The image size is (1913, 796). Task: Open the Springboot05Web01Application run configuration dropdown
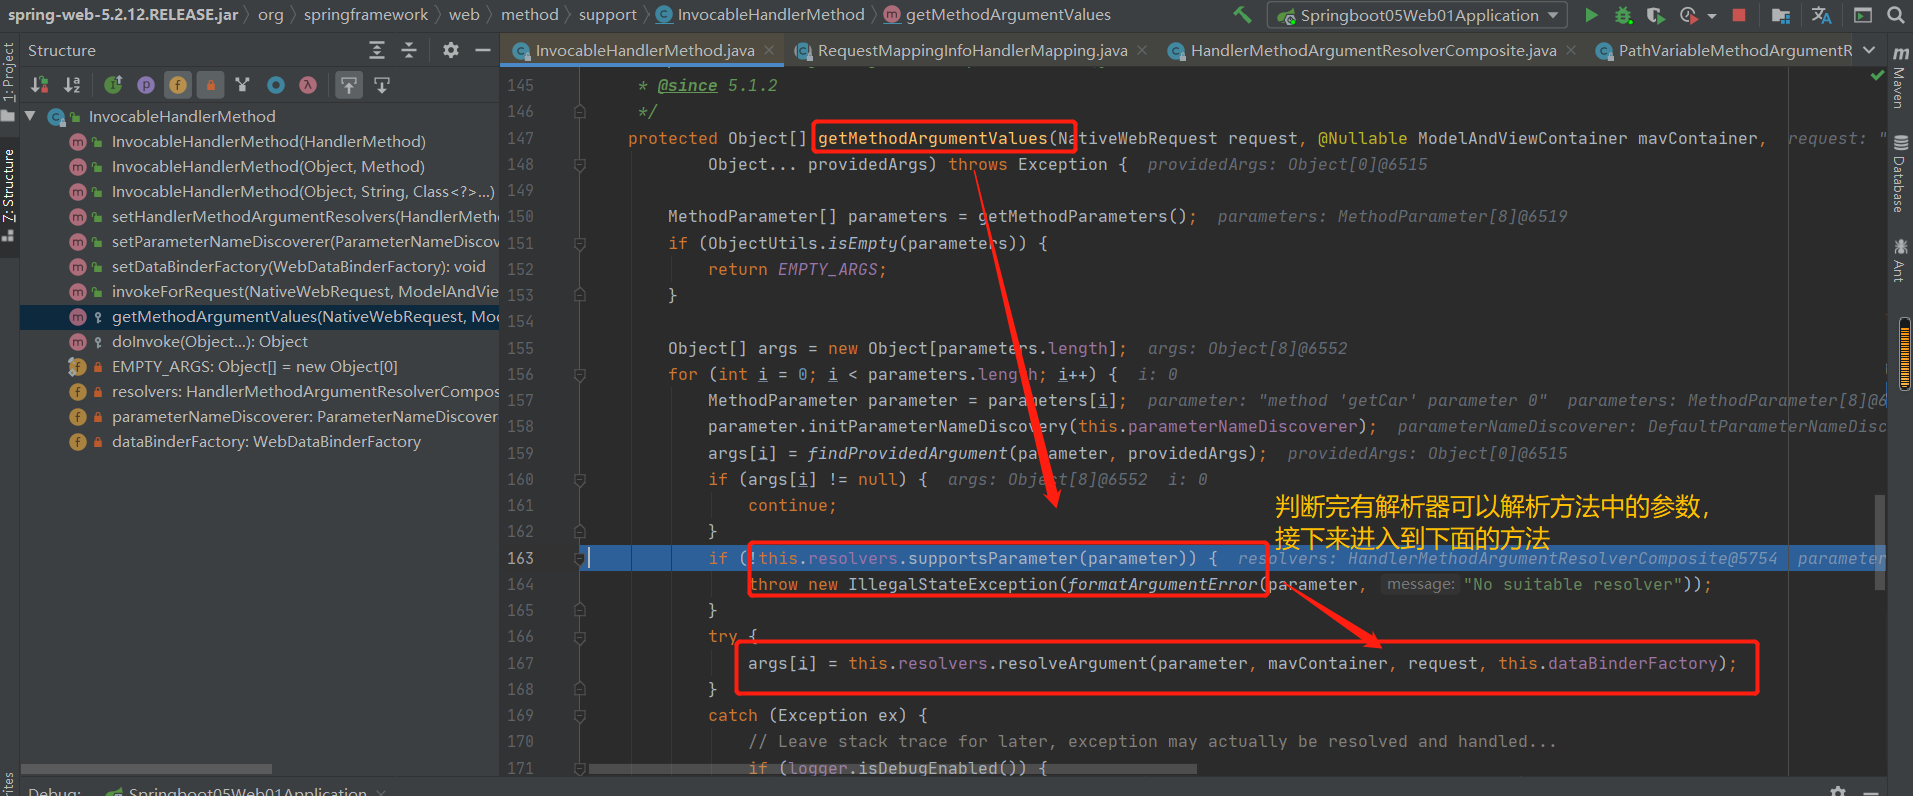point(1416,15)
